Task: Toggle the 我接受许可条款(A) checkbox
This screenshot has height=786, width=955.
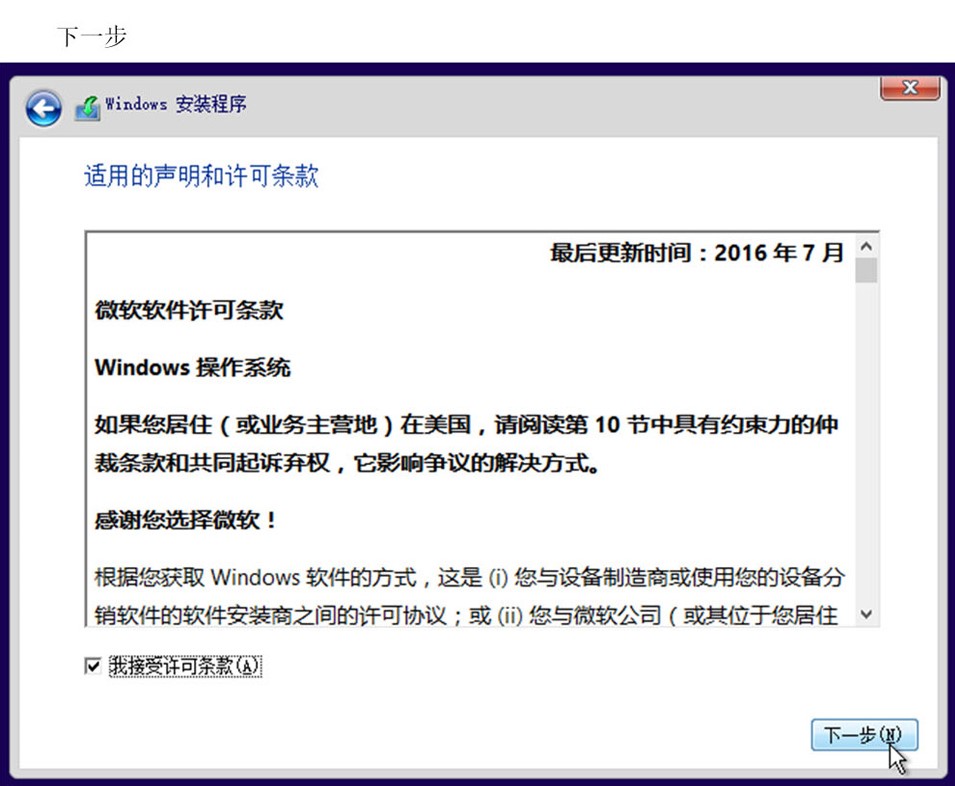Action: (x=93, y=665)
